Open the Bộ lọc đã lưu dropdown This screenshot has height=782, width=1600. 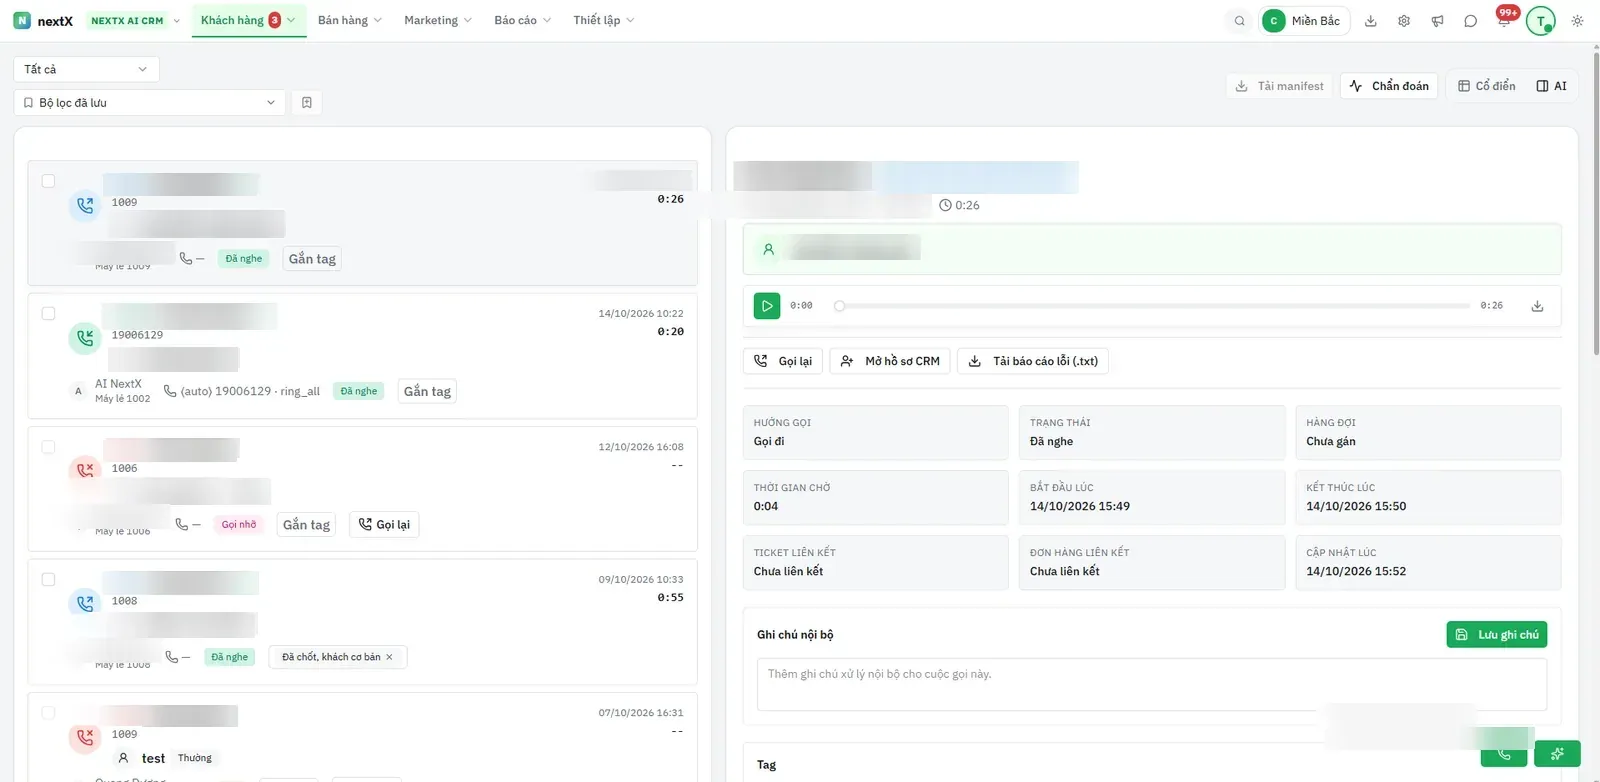click(x=150, y=102)
